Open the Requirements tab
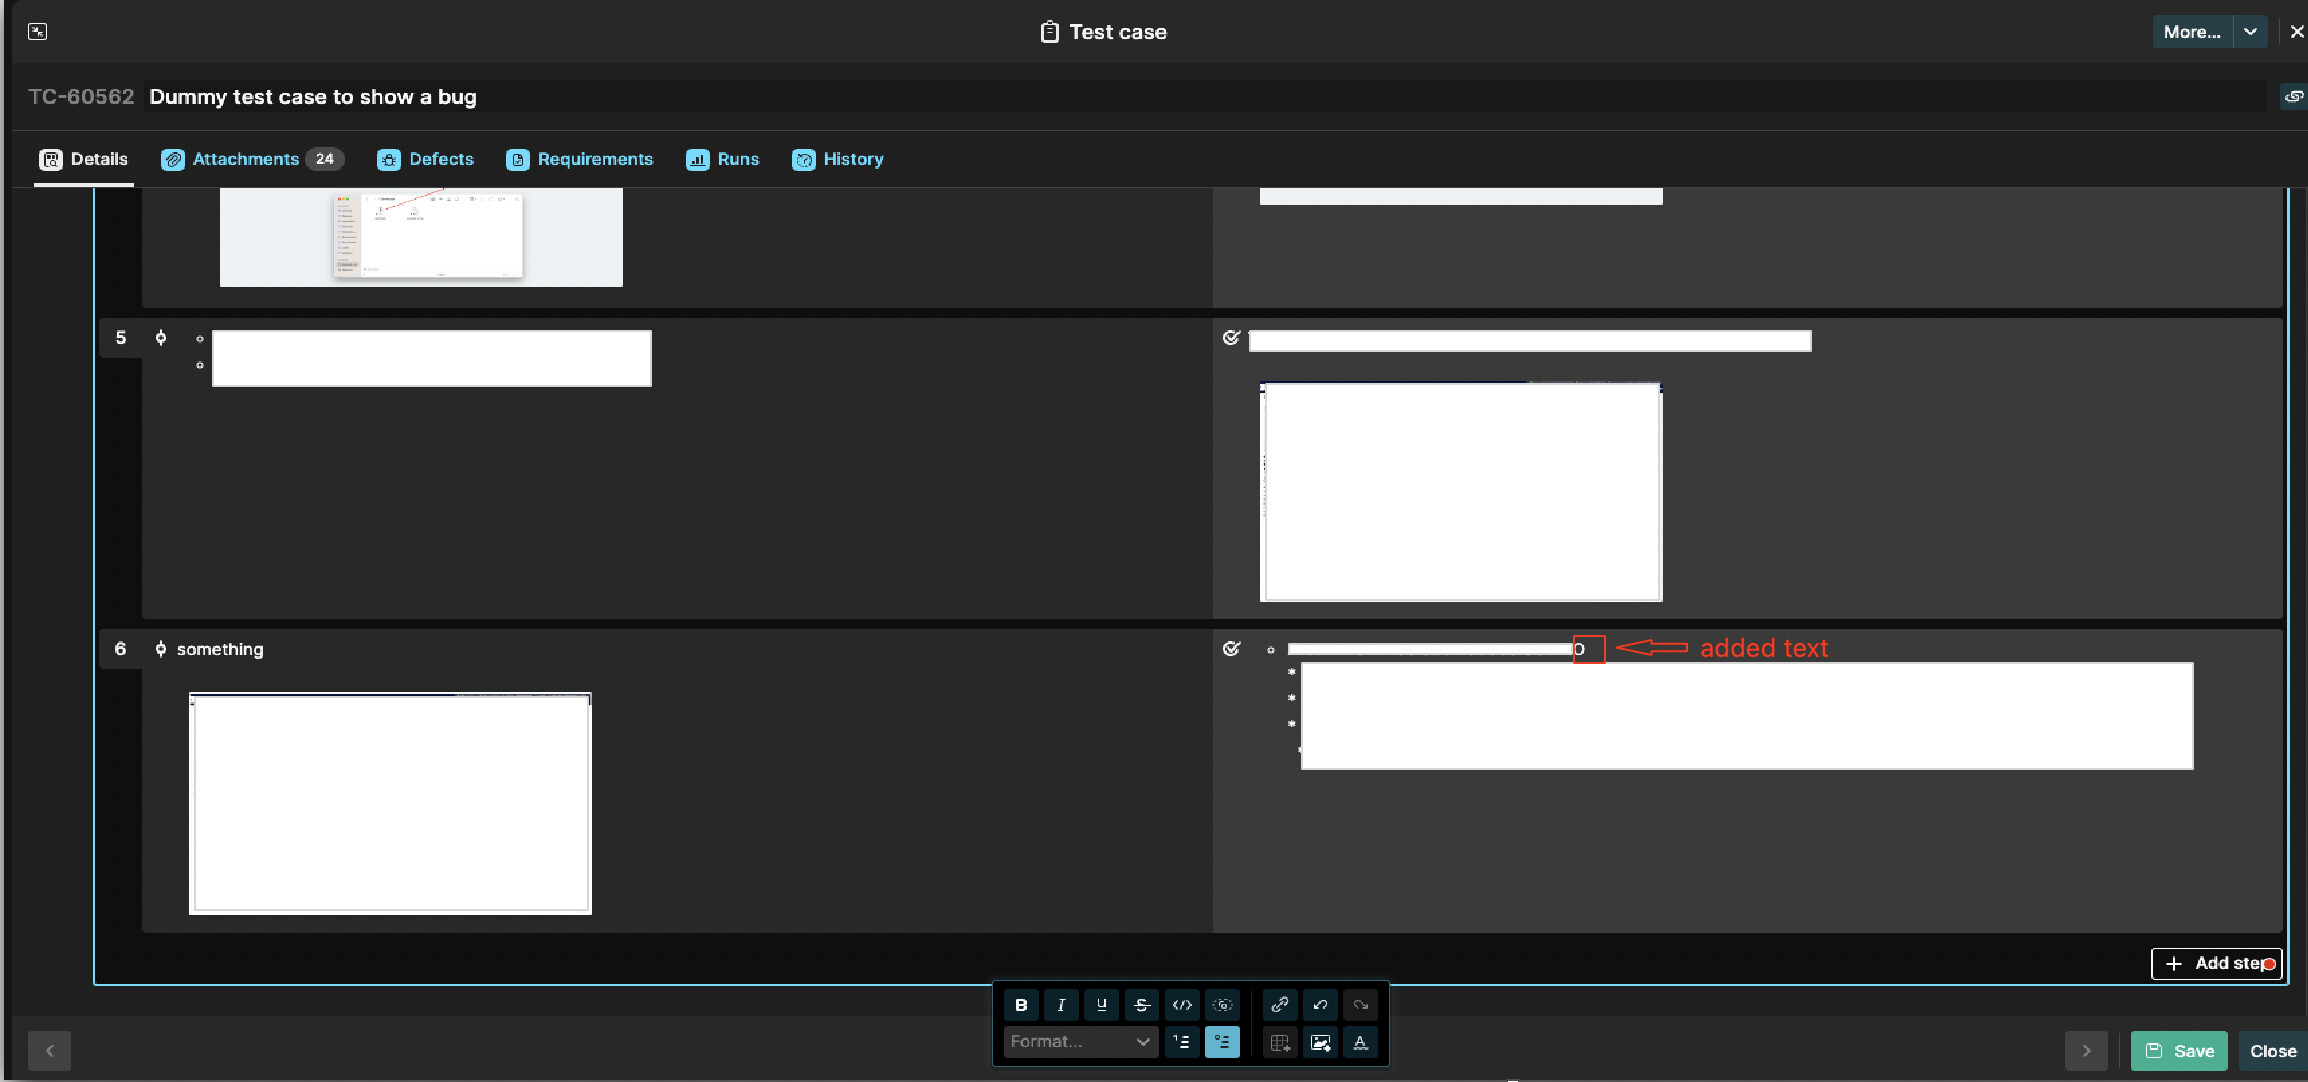Image resolution: width=2308 pixels, height=1082 pixels. click(580, 159)
